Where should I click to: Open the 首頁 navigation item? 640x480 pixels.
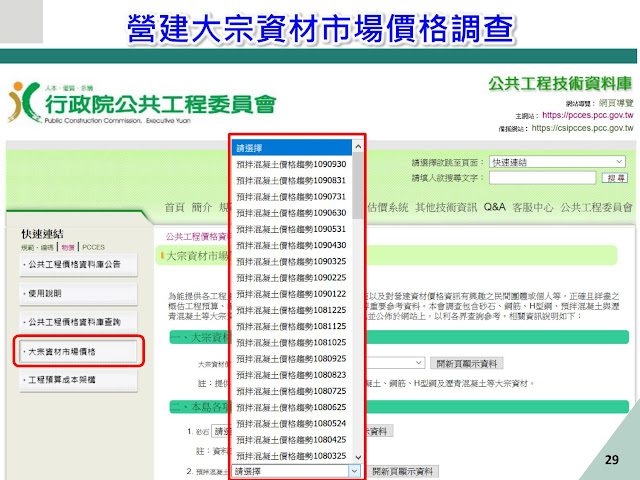(x=174, y=207)
